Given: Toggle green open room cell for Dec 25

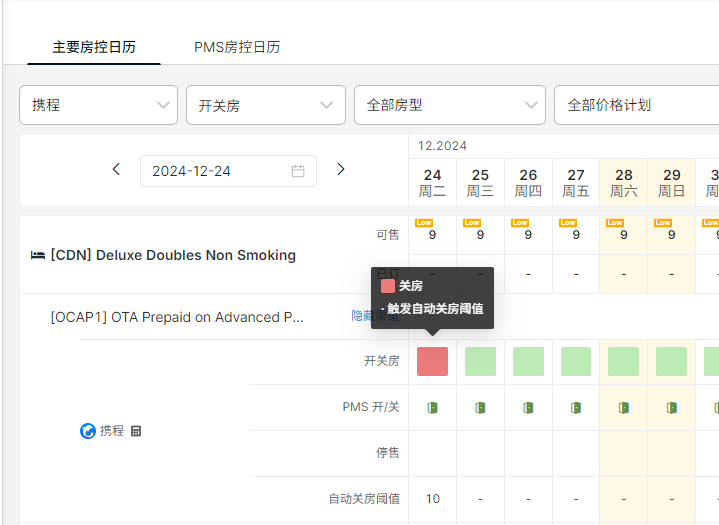Looking at the screenshot, I should tap(480, 361).
